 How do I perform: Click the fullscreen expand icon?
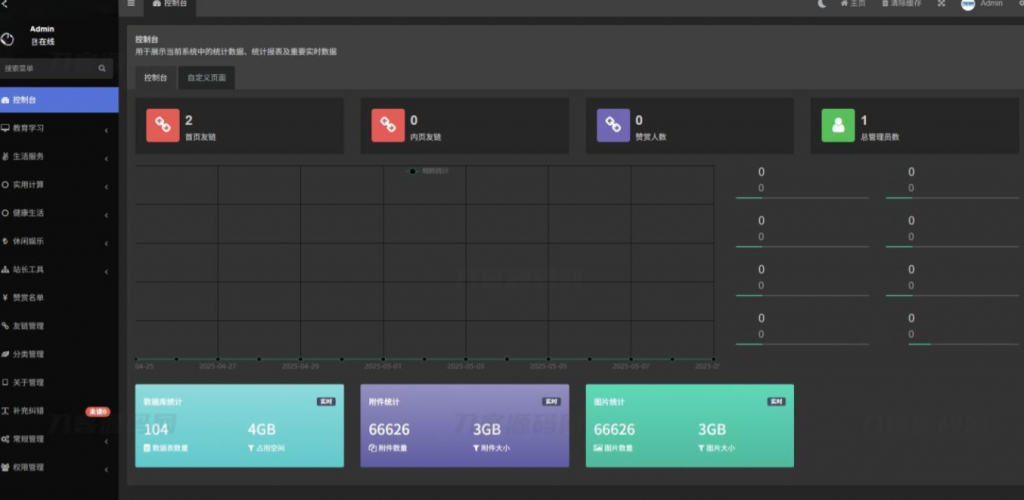[x=941, y=4]
